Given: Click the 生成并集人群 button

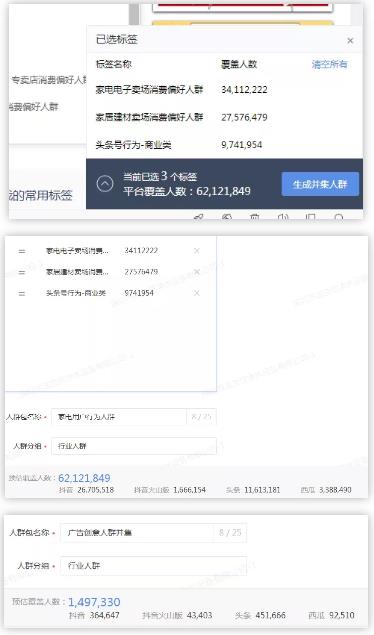Looking at the screenshot, I should pos(320,184).
